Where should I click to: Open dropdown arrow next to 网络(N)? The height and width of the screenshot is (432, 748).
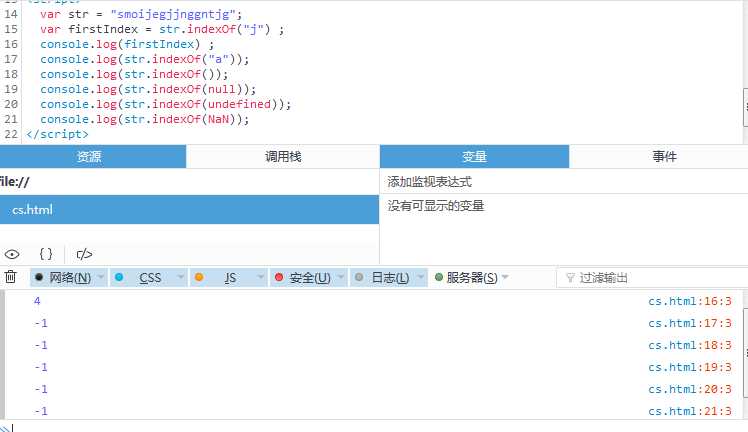tap(101, 277)
